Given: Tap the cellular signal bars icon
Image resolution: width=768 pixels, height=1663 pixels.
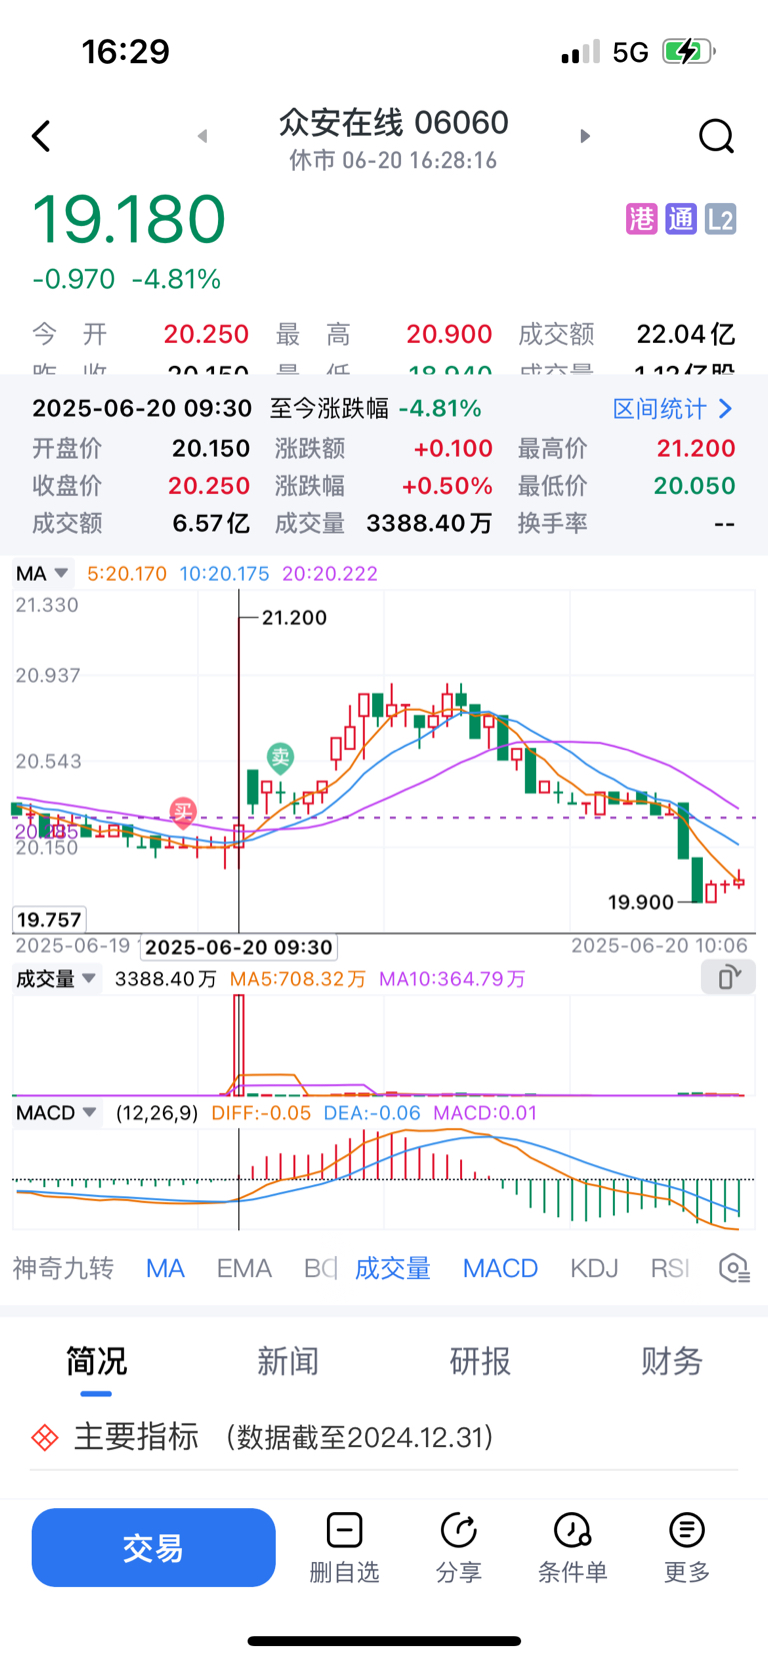Looking at the screenshot, I should pyautogui.click(x=581, y=52).
